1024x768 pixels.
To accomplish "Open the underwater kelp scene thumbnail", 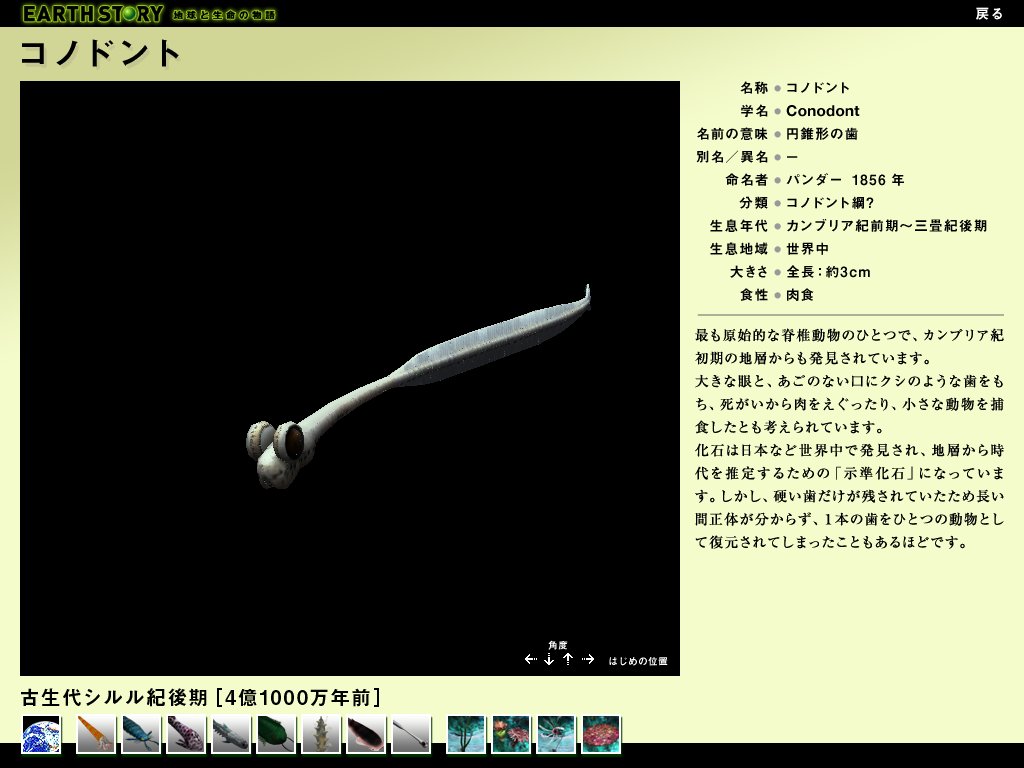I will coord(466,733).
